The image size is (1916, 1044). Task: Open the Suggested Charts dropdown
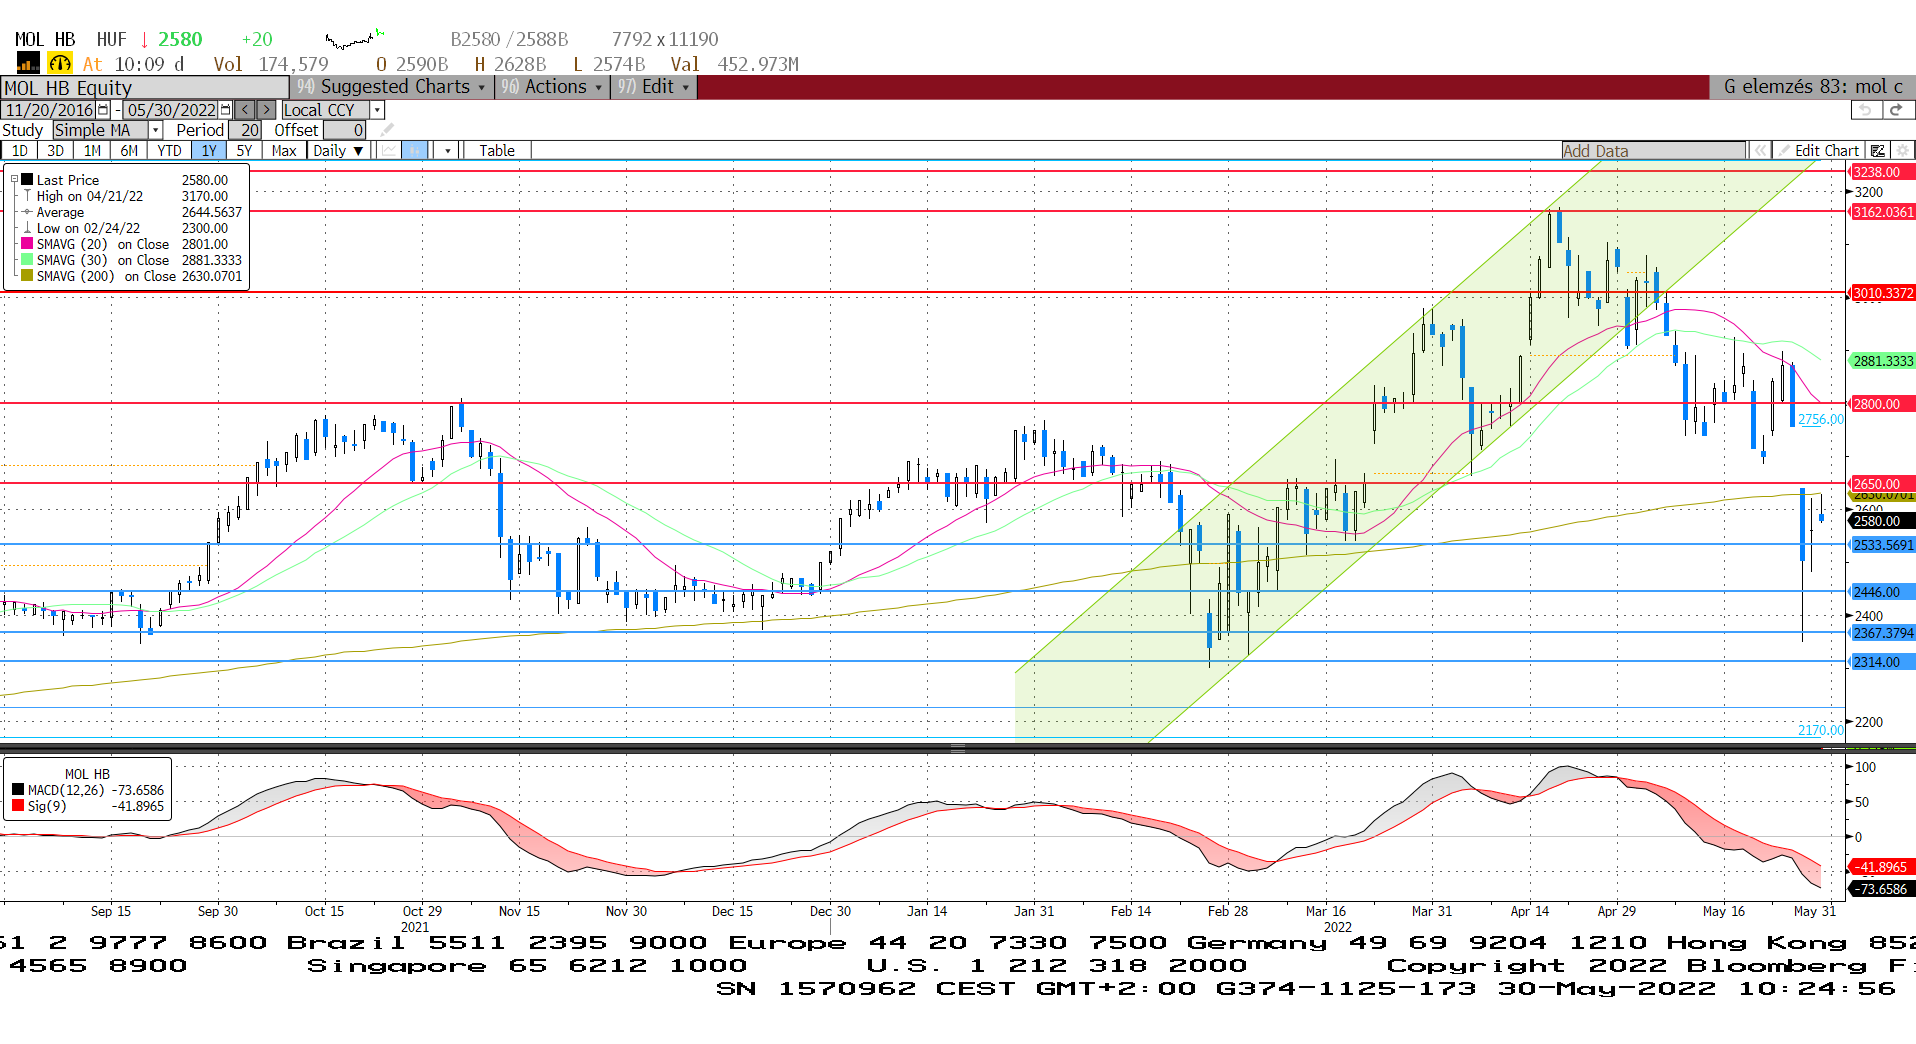391,87
